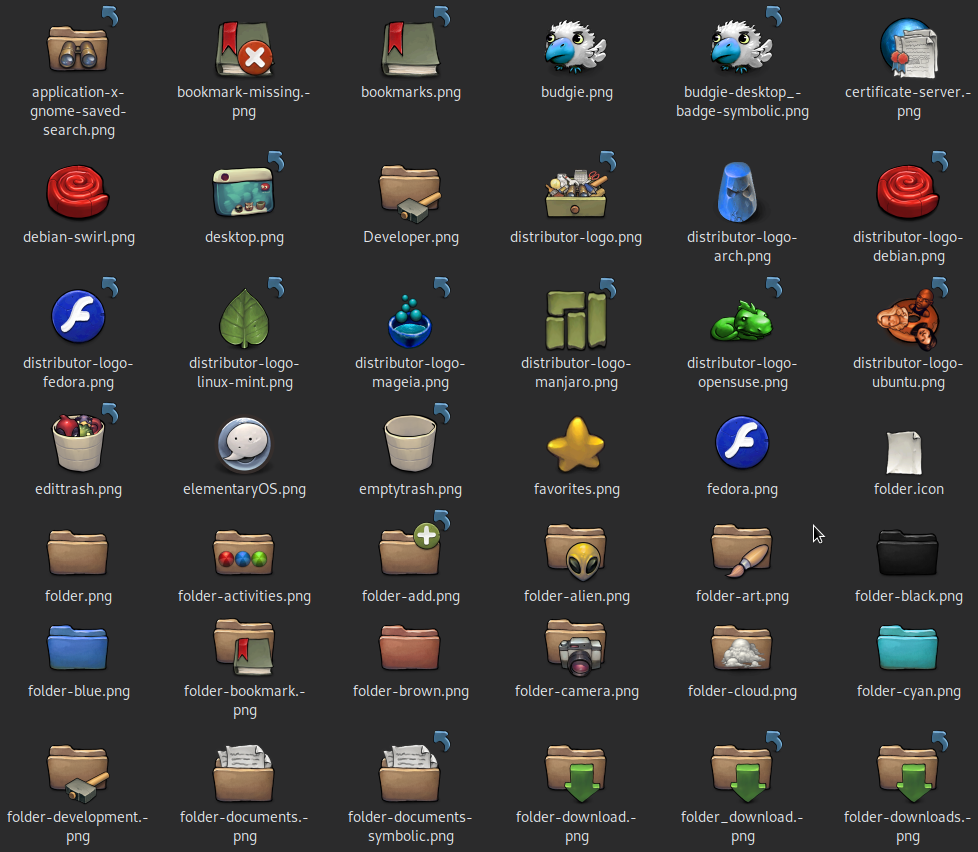Click the elementaryOS.png speech bubble icon
The height and width of the screenshot is (852, 978).
pos(244,444)
